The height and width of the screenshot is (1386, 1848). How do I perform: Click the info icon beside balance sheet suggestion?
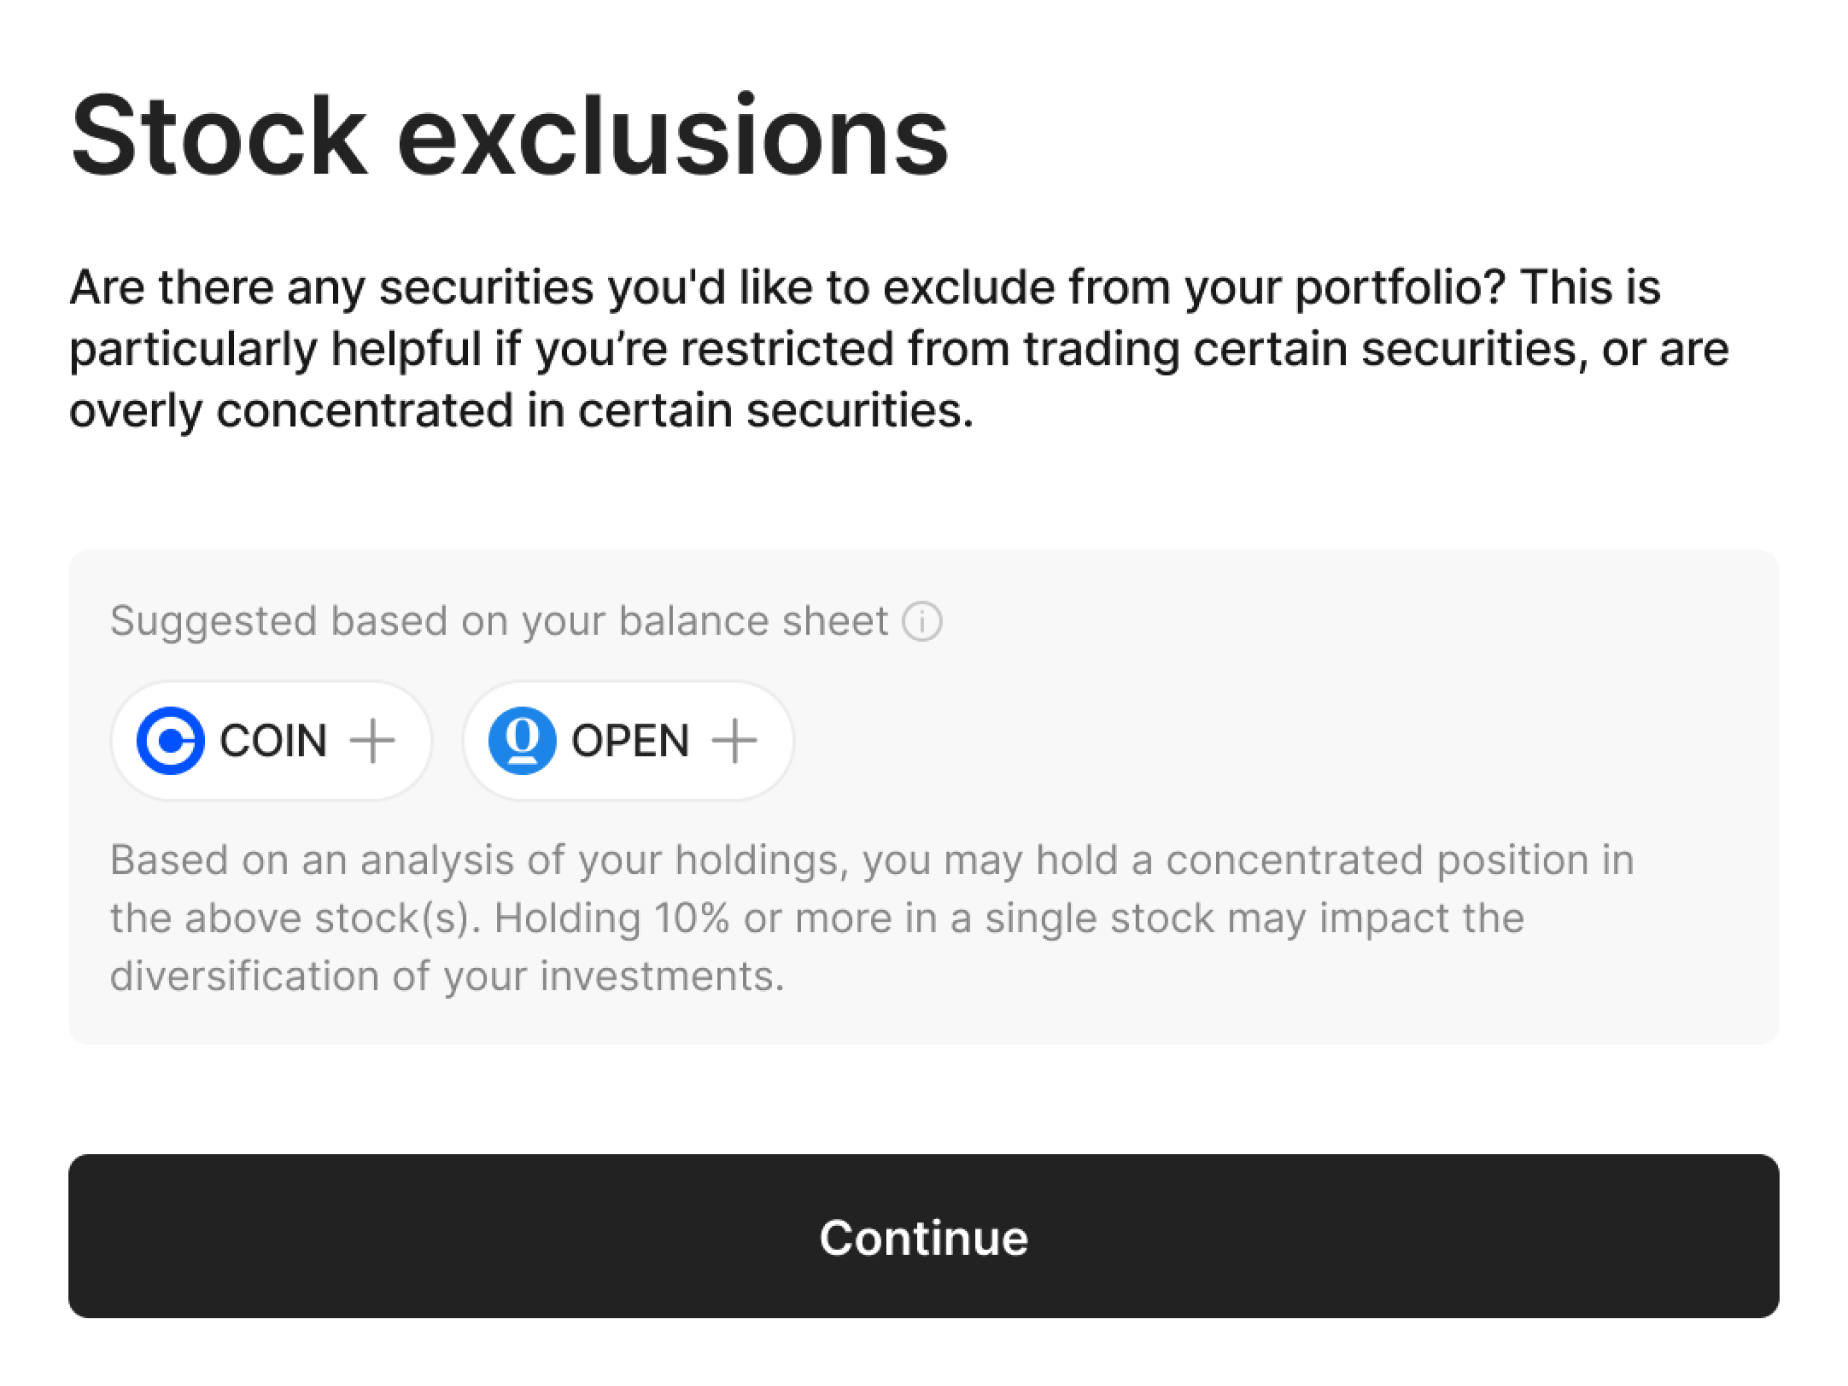(x=922, y=621)
